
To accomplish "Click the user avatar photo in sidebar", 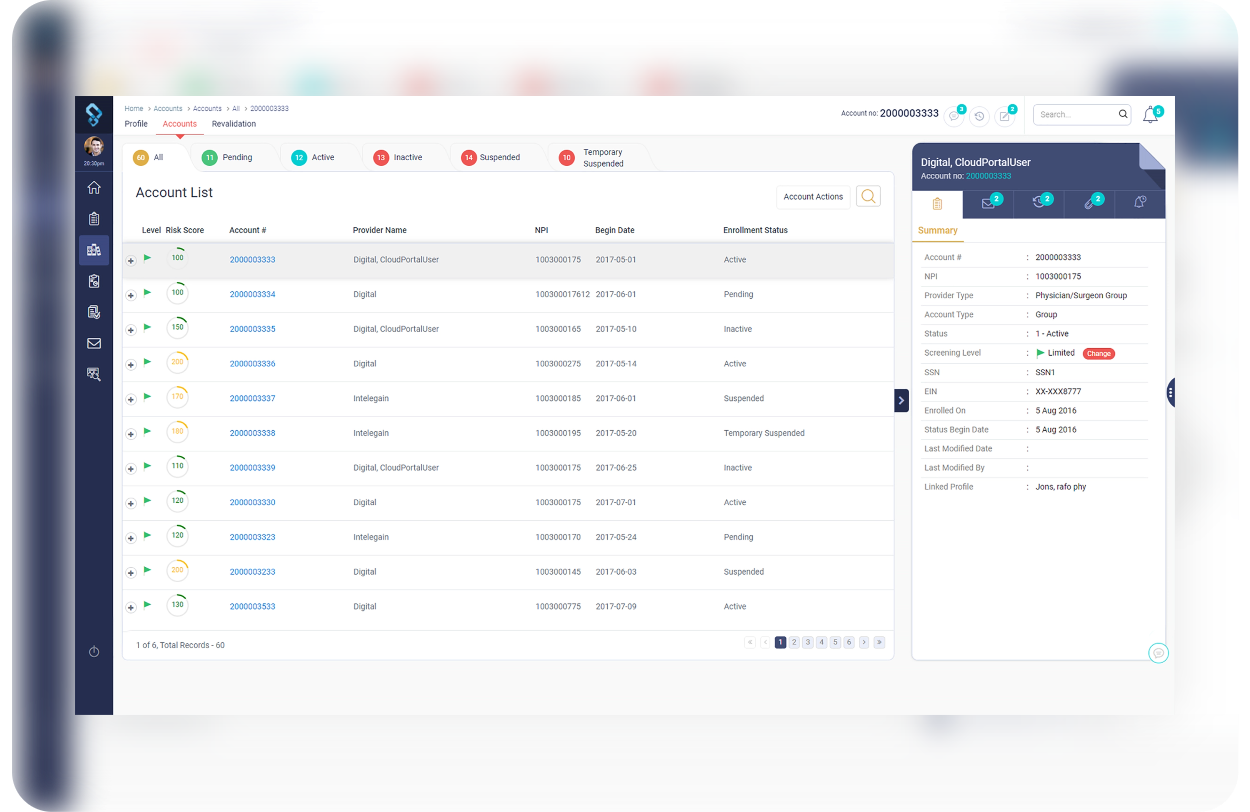I will (x=94, y=146).
